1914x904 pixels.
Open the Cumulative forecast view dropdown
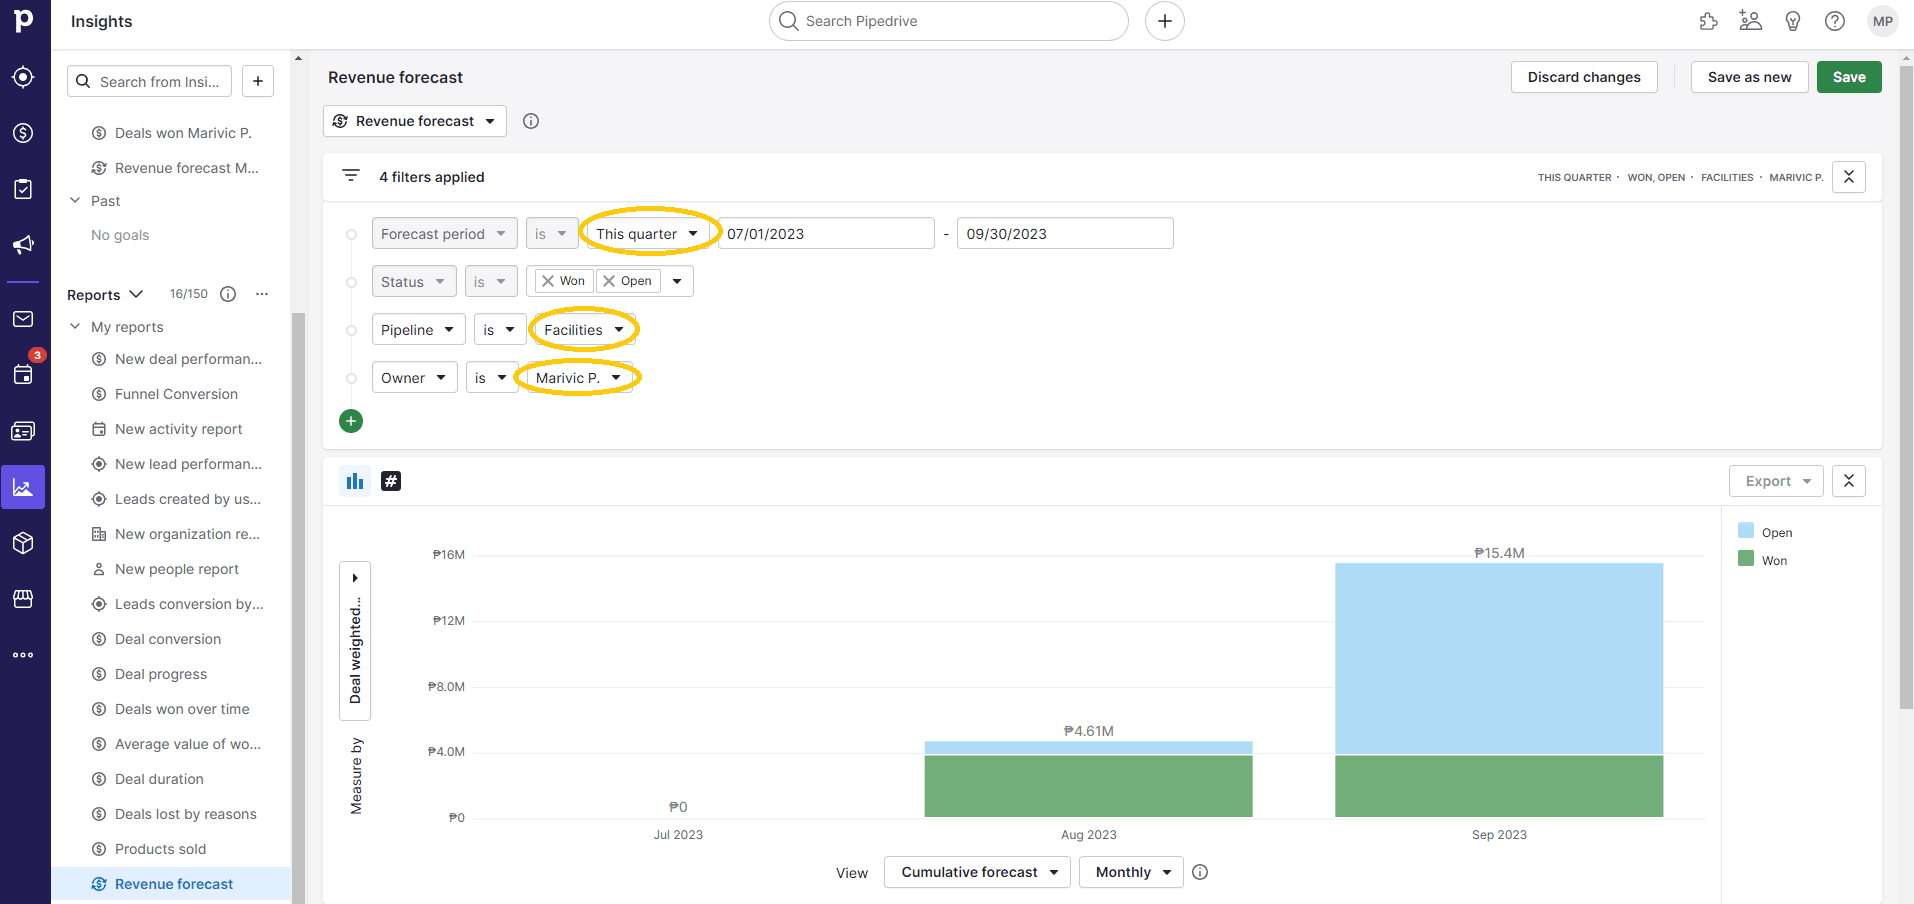[x=977, y=872]
